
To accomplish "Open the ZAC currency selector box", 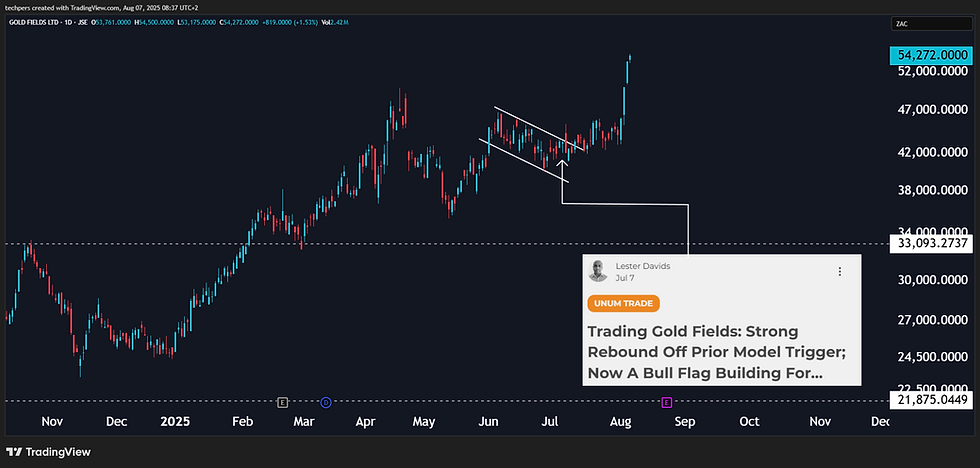I will pyautogui.click(x=932, y=24).
